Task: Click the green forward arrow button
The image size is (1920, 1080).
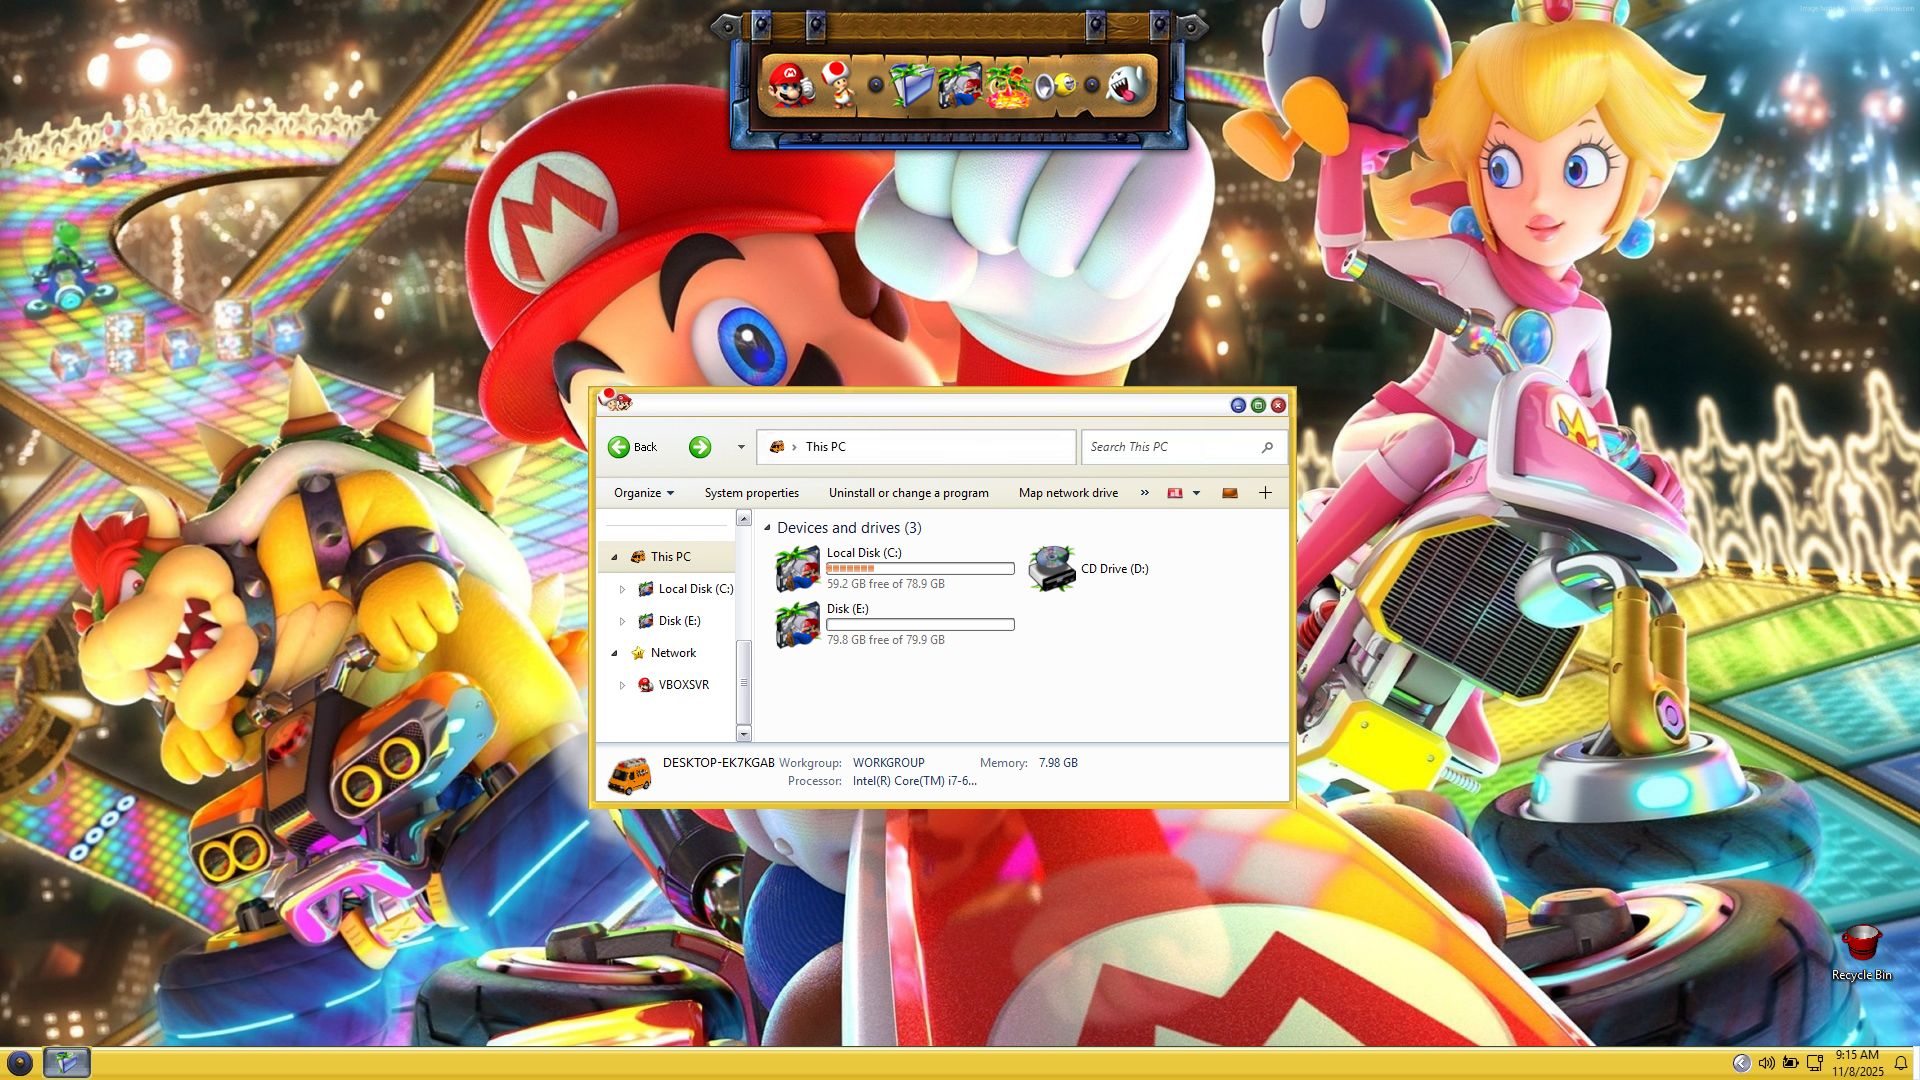Action: pyautogui.click(x=700, y=447)
